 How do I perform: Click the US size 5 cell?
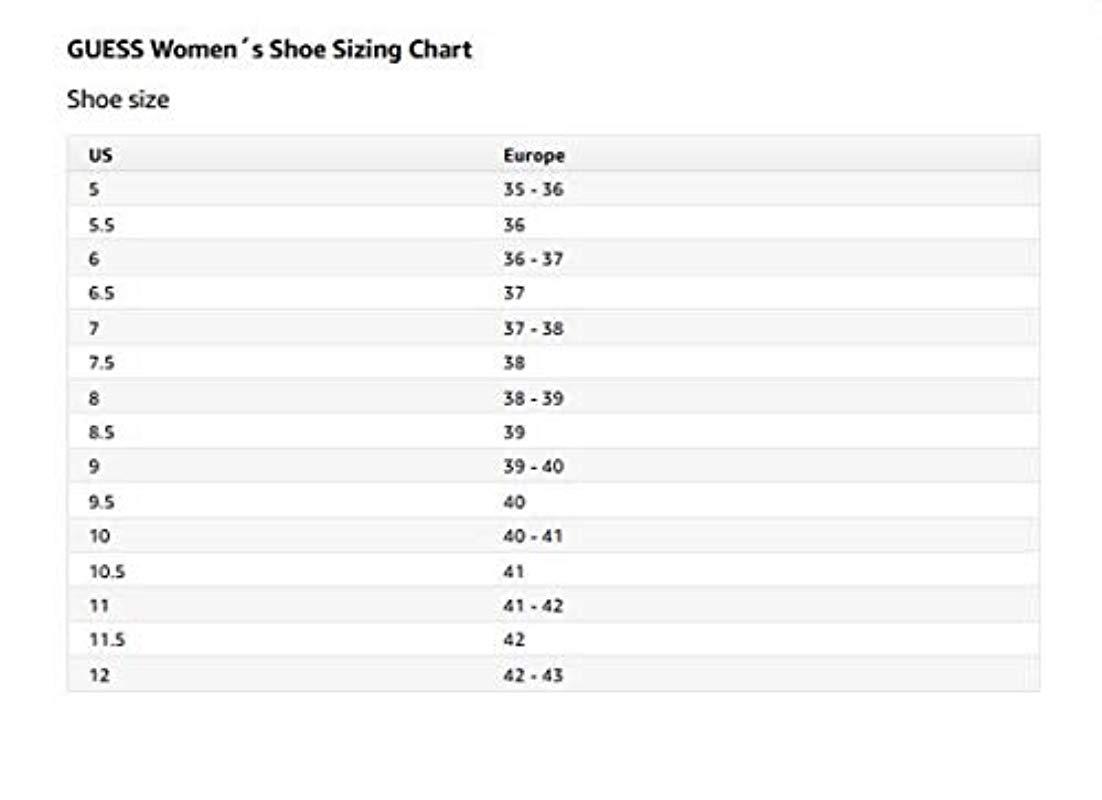point(94,190)
